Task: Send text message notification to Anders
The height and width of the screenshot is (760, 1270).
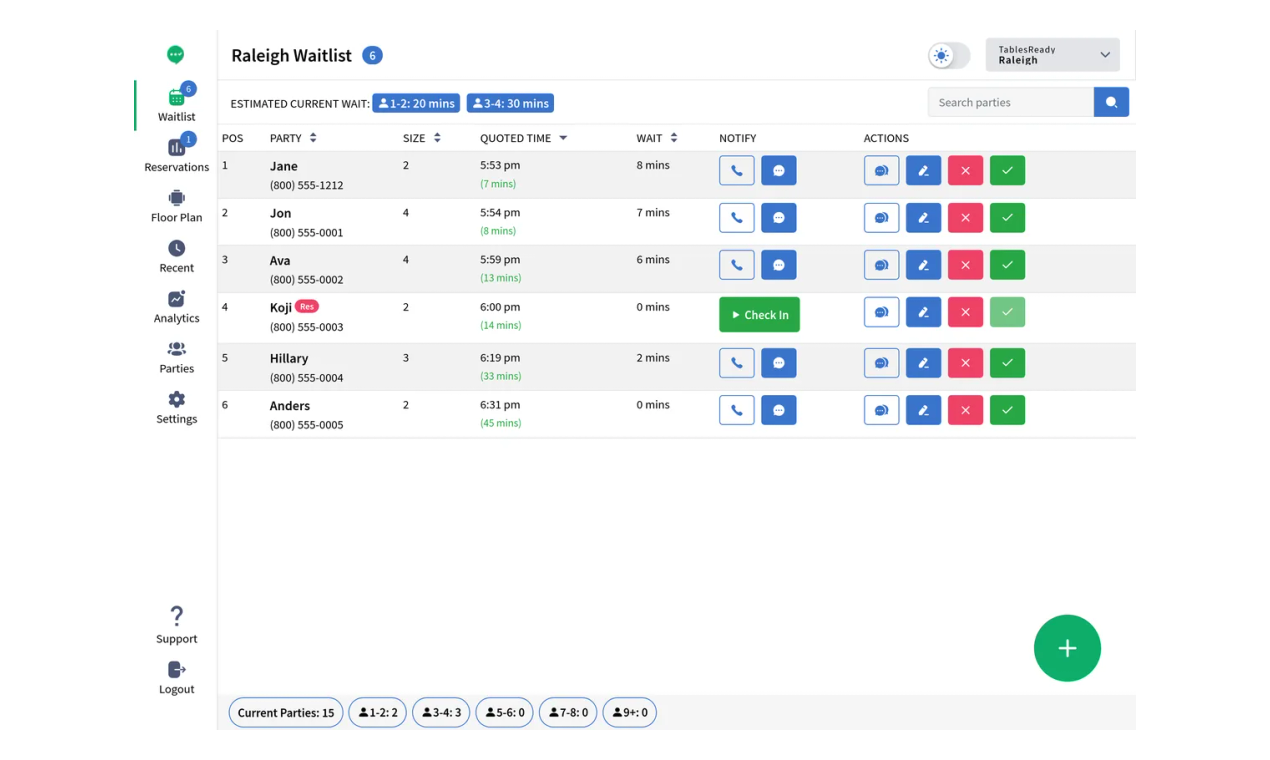Action: (x=779, y=410)
